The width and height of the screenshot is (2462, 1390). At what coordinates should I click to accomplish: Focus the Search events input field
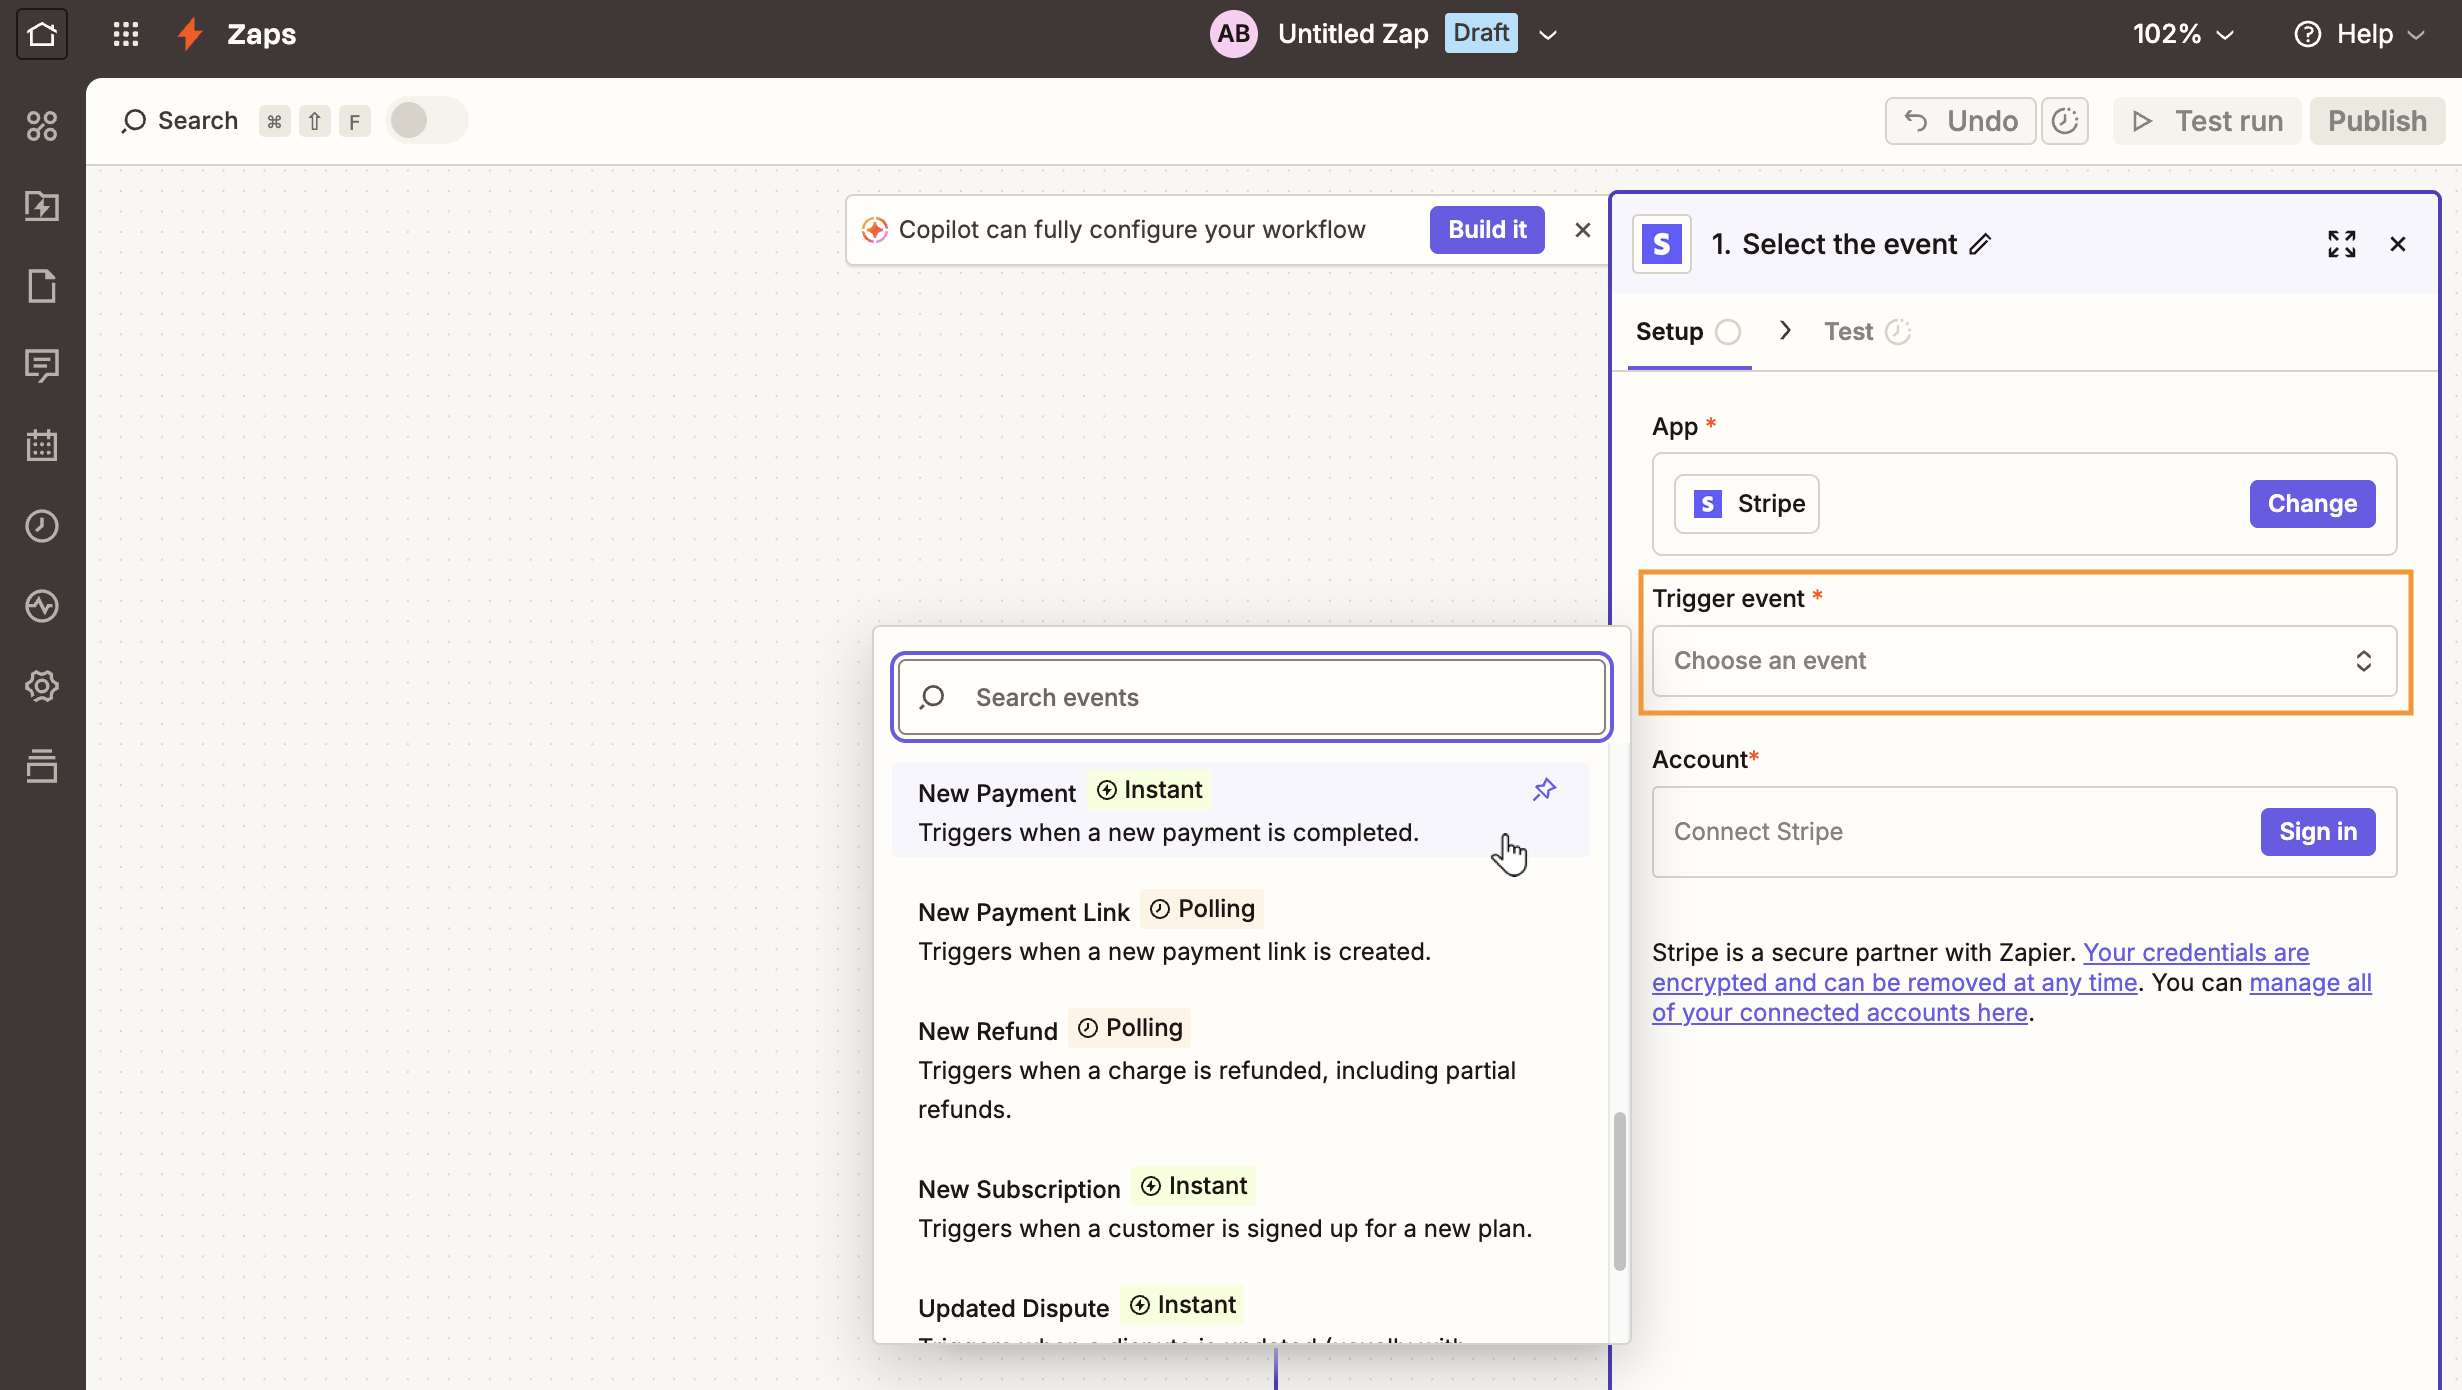pos(1252,697)
